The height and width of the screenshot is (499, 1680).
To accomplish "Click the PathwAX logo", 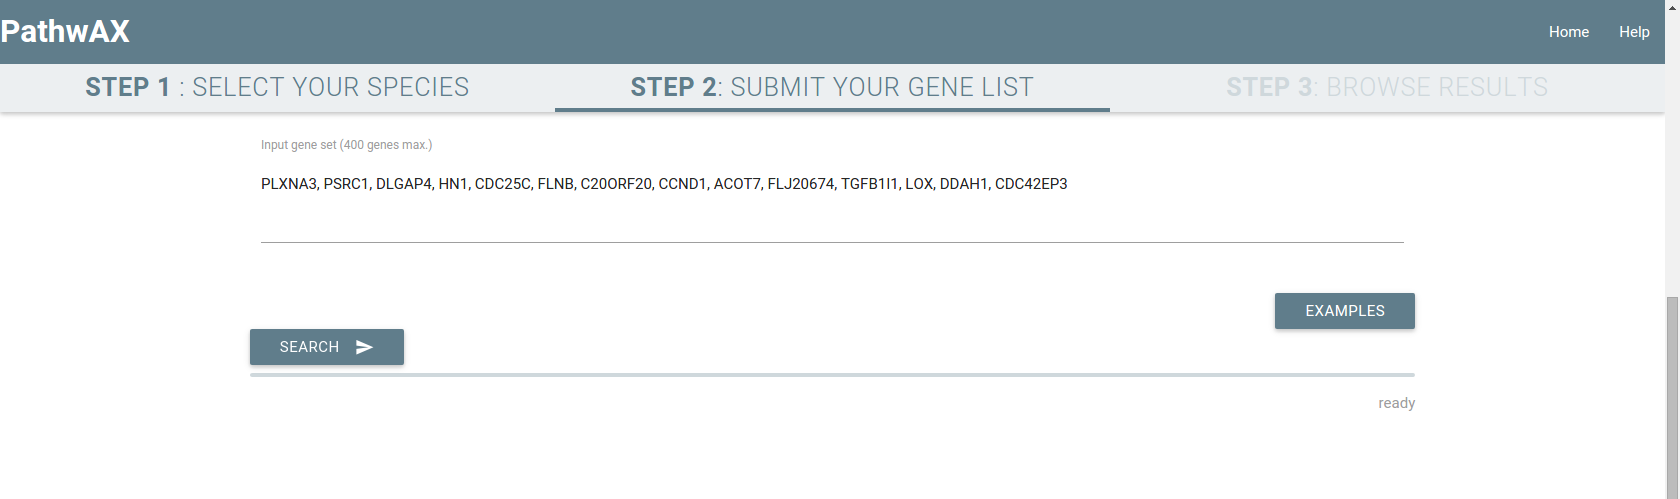I will [66, 32].
